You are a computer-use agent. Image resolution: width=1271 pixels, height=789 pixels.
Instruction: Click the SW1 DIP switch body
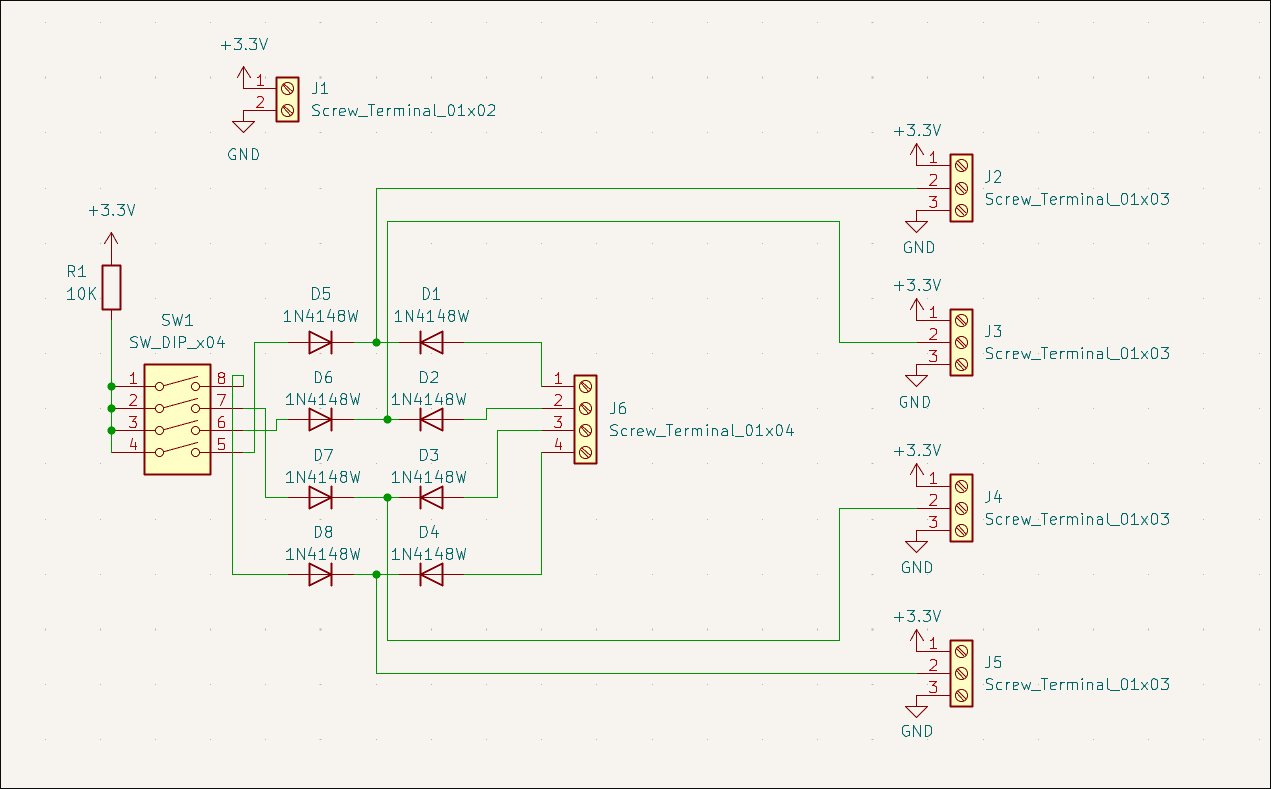[178, 419]
